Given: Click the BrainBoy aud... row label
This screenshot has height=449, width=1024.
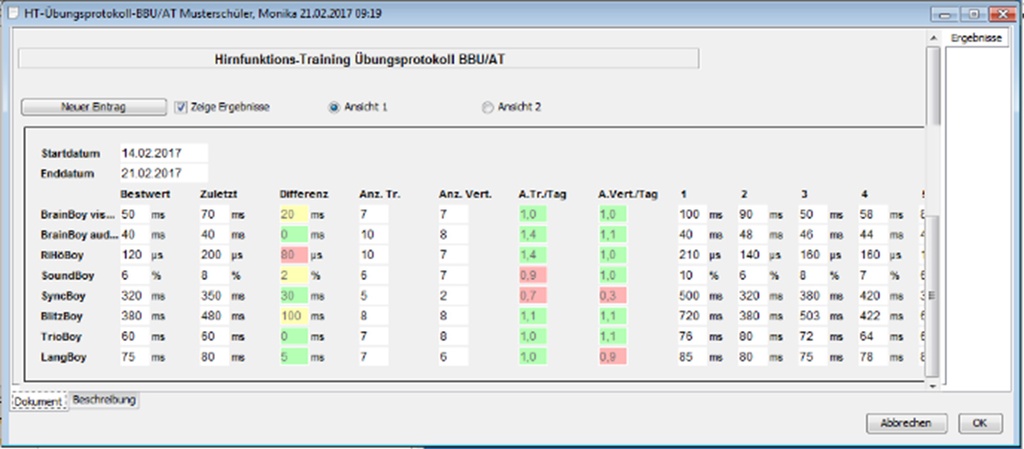Looking at the screenshot, I should click(79, 235).
